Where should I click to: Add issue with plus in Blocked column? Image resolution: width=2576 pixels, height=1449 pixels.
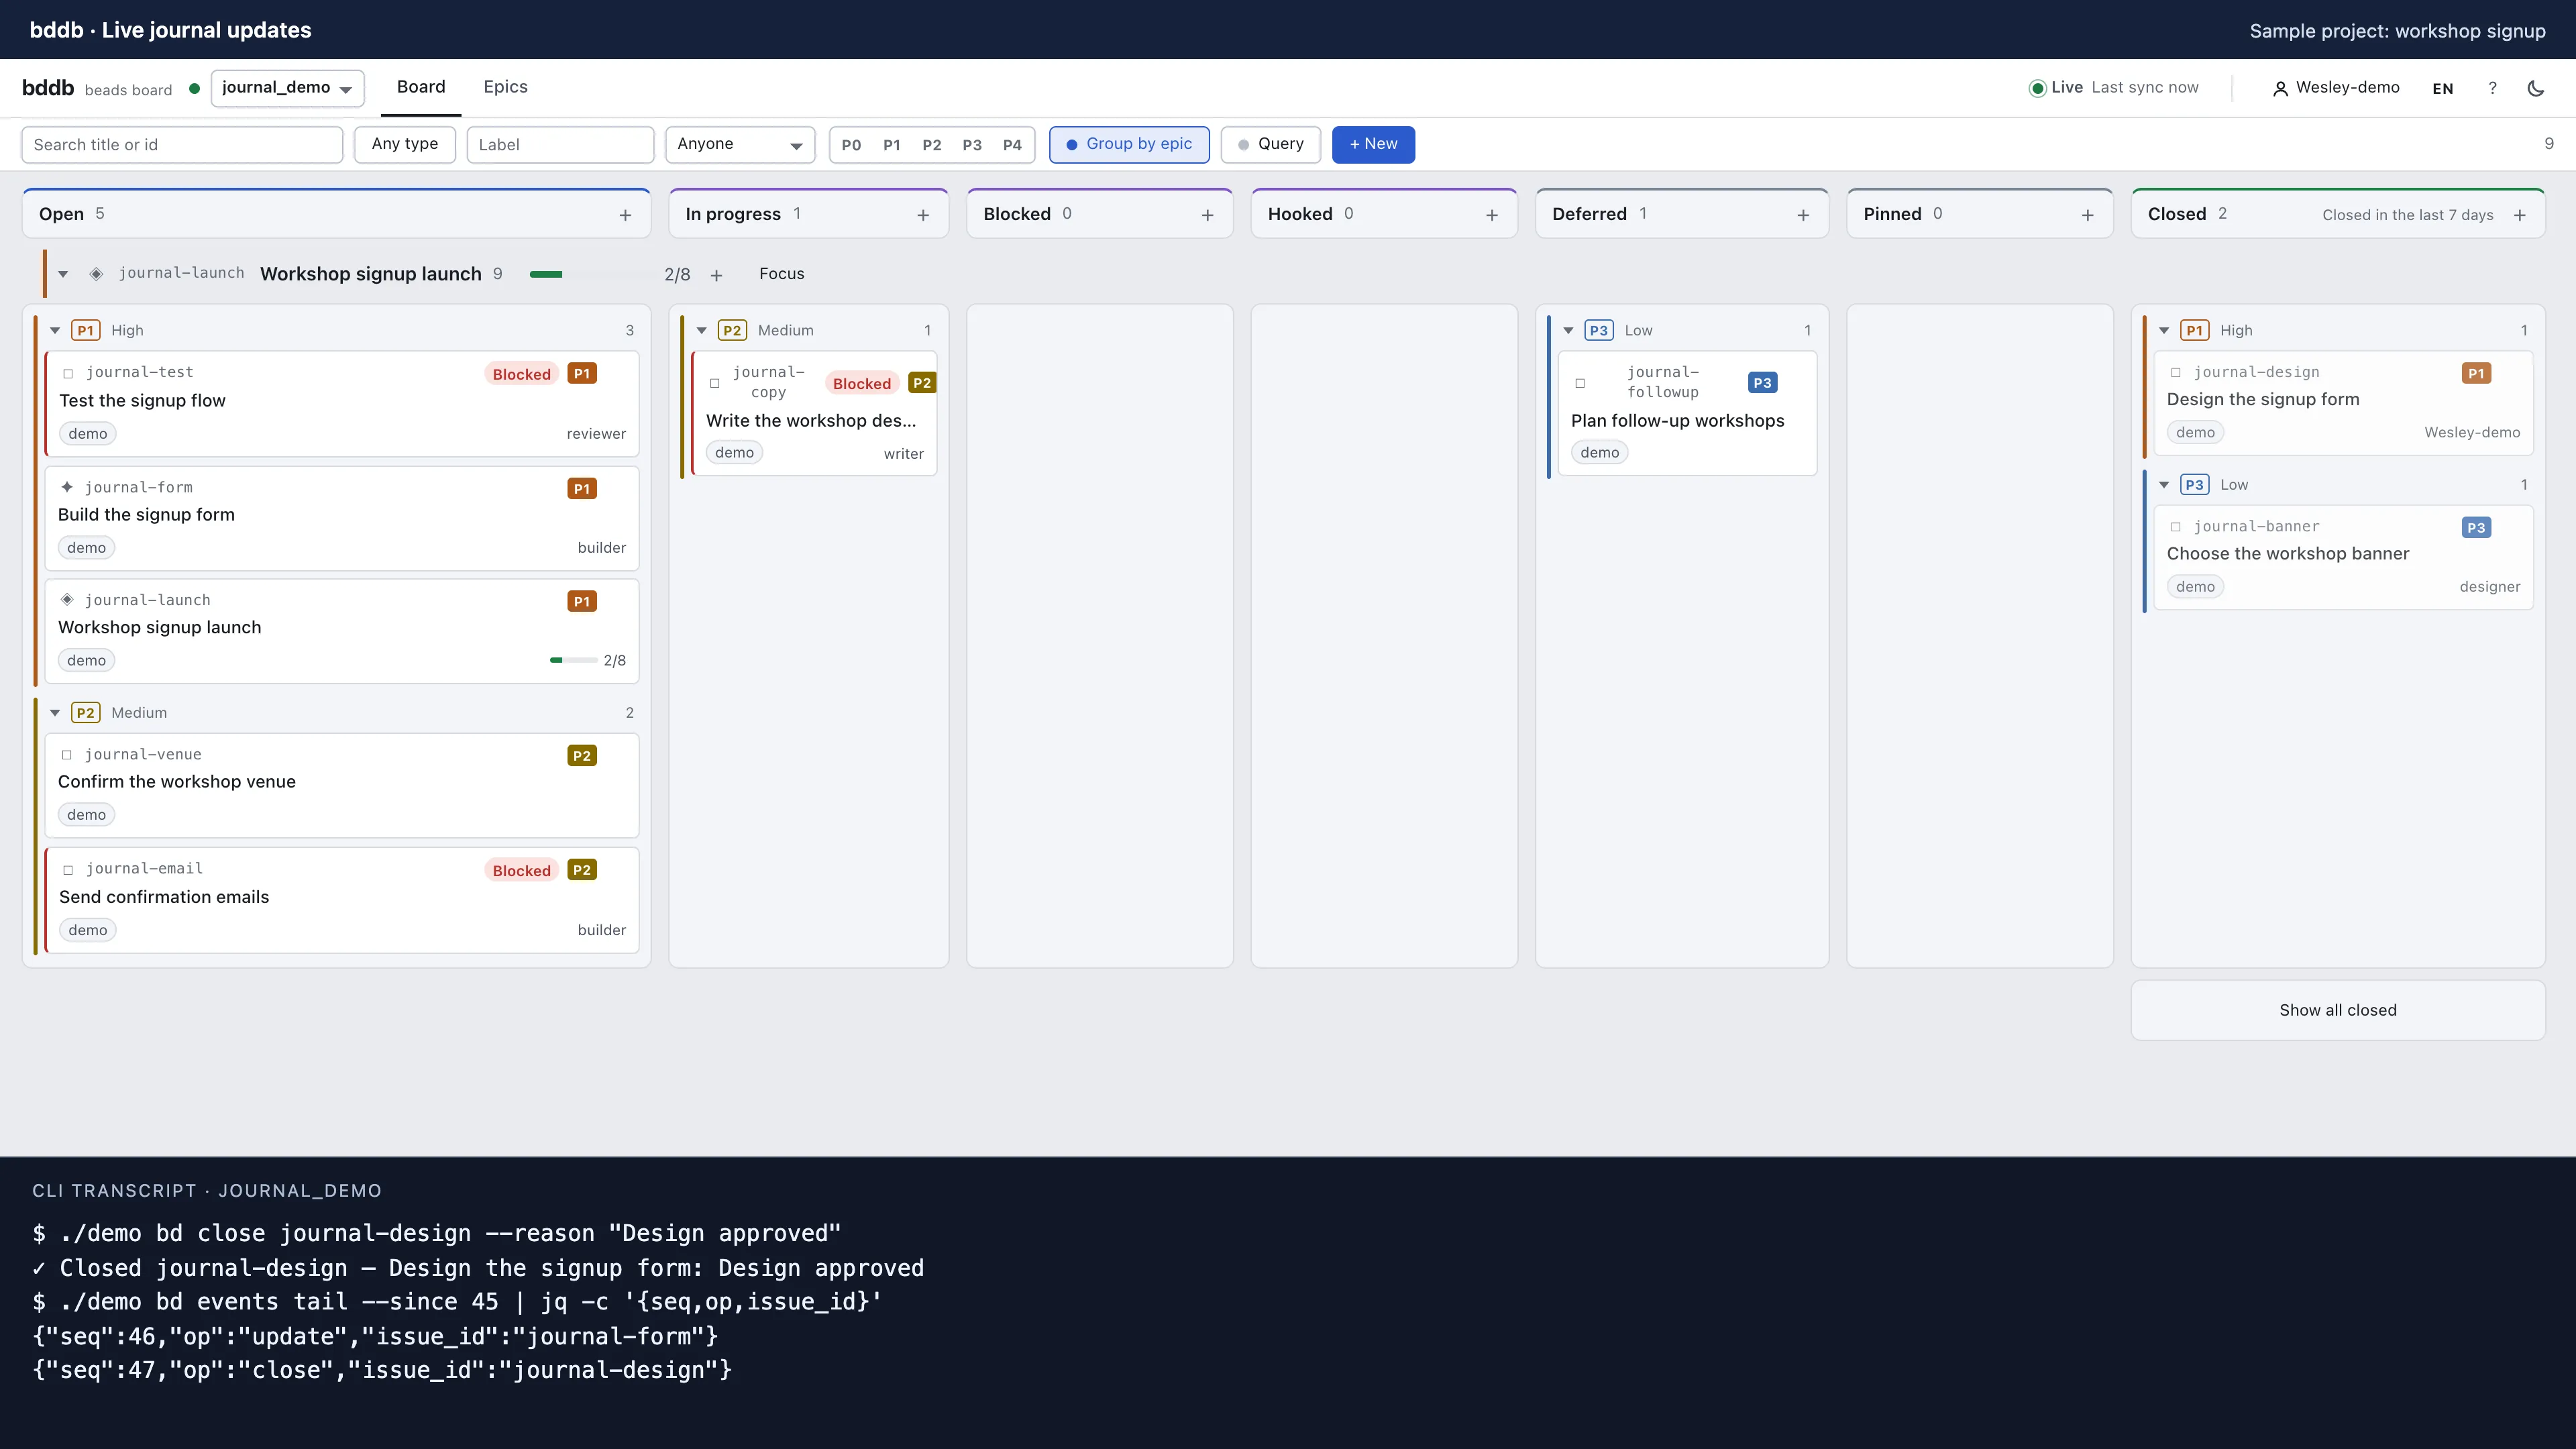pyautogui.click(x=1207, y=215)
